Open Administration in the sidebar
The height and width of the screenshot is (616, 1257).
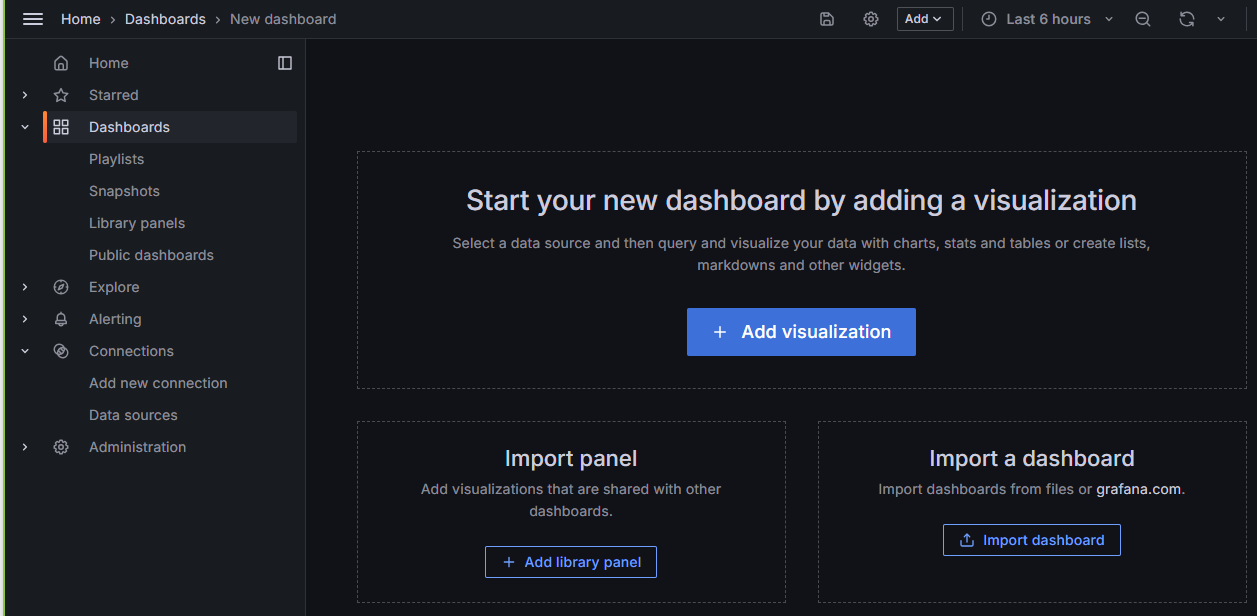(x=137, y=447)
